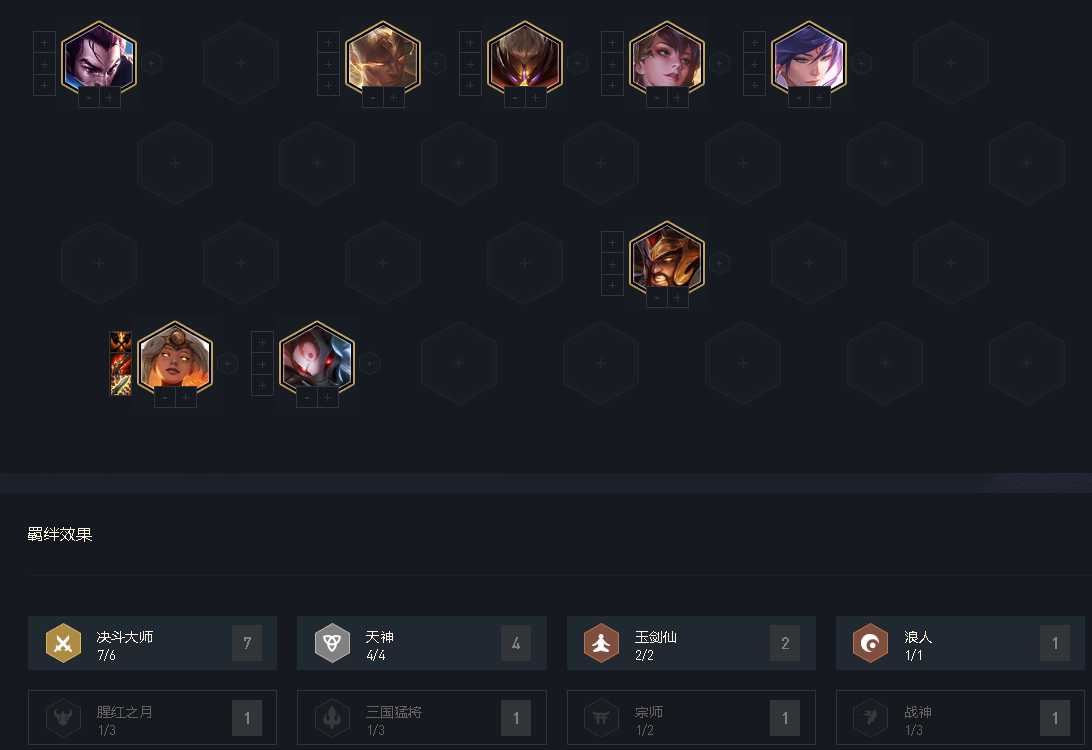Viewport: 1092px width, 750px height.
Task: Select the blue-haired champion in the top row
Action: [x=809, y=58]
